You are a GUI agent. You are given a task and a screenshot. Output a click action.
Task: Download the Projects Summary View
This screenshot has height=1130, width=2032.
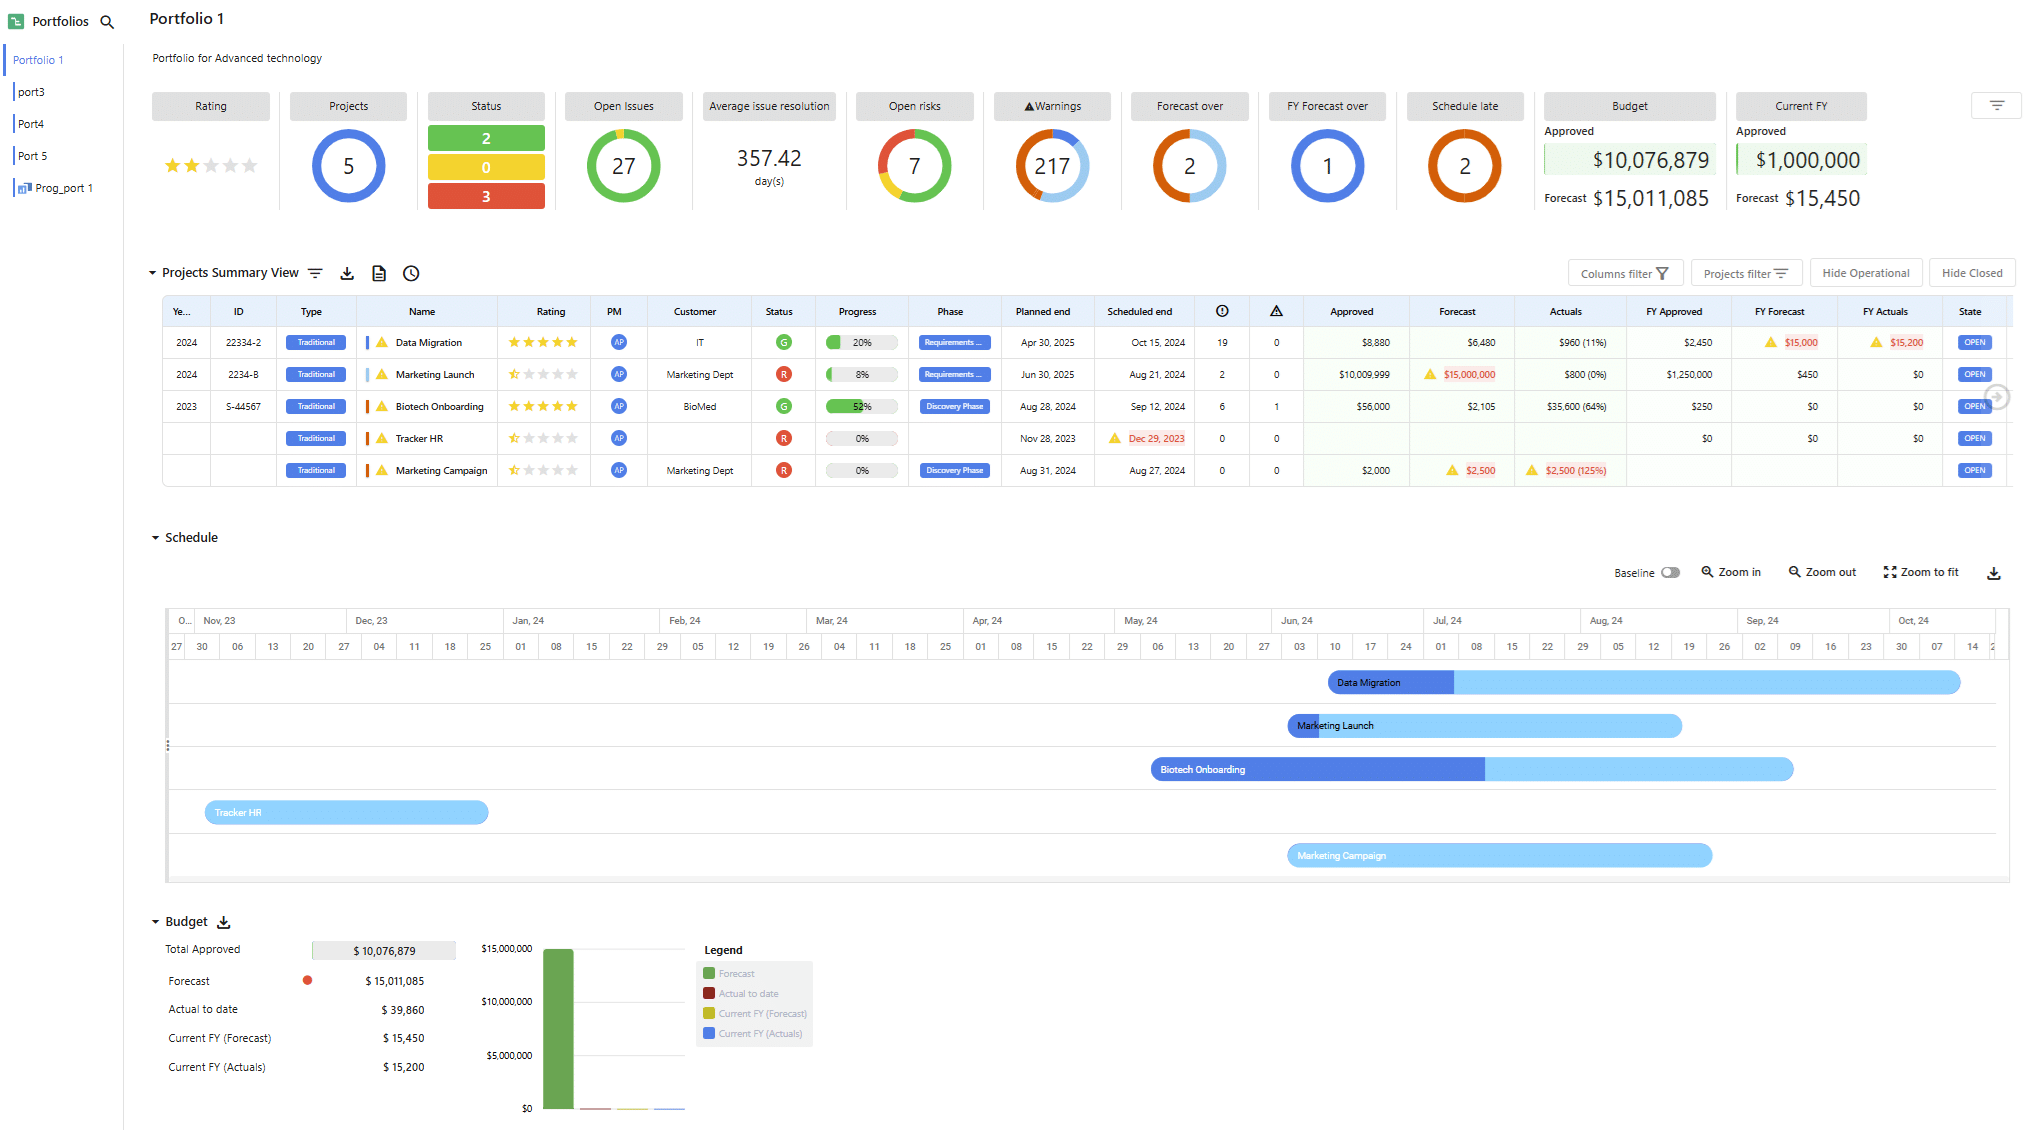(x=347, y=273)
